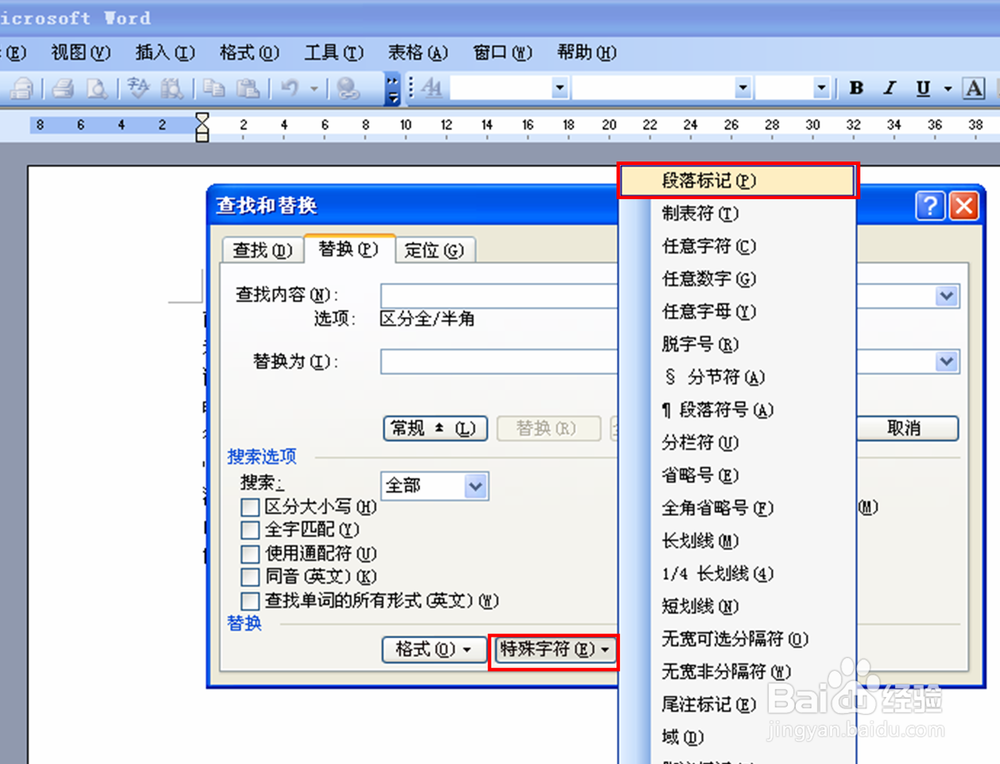This screenshot has height=764, width=1000.
Task: Switch to the 查找 tab
Action: click(261, 250)
